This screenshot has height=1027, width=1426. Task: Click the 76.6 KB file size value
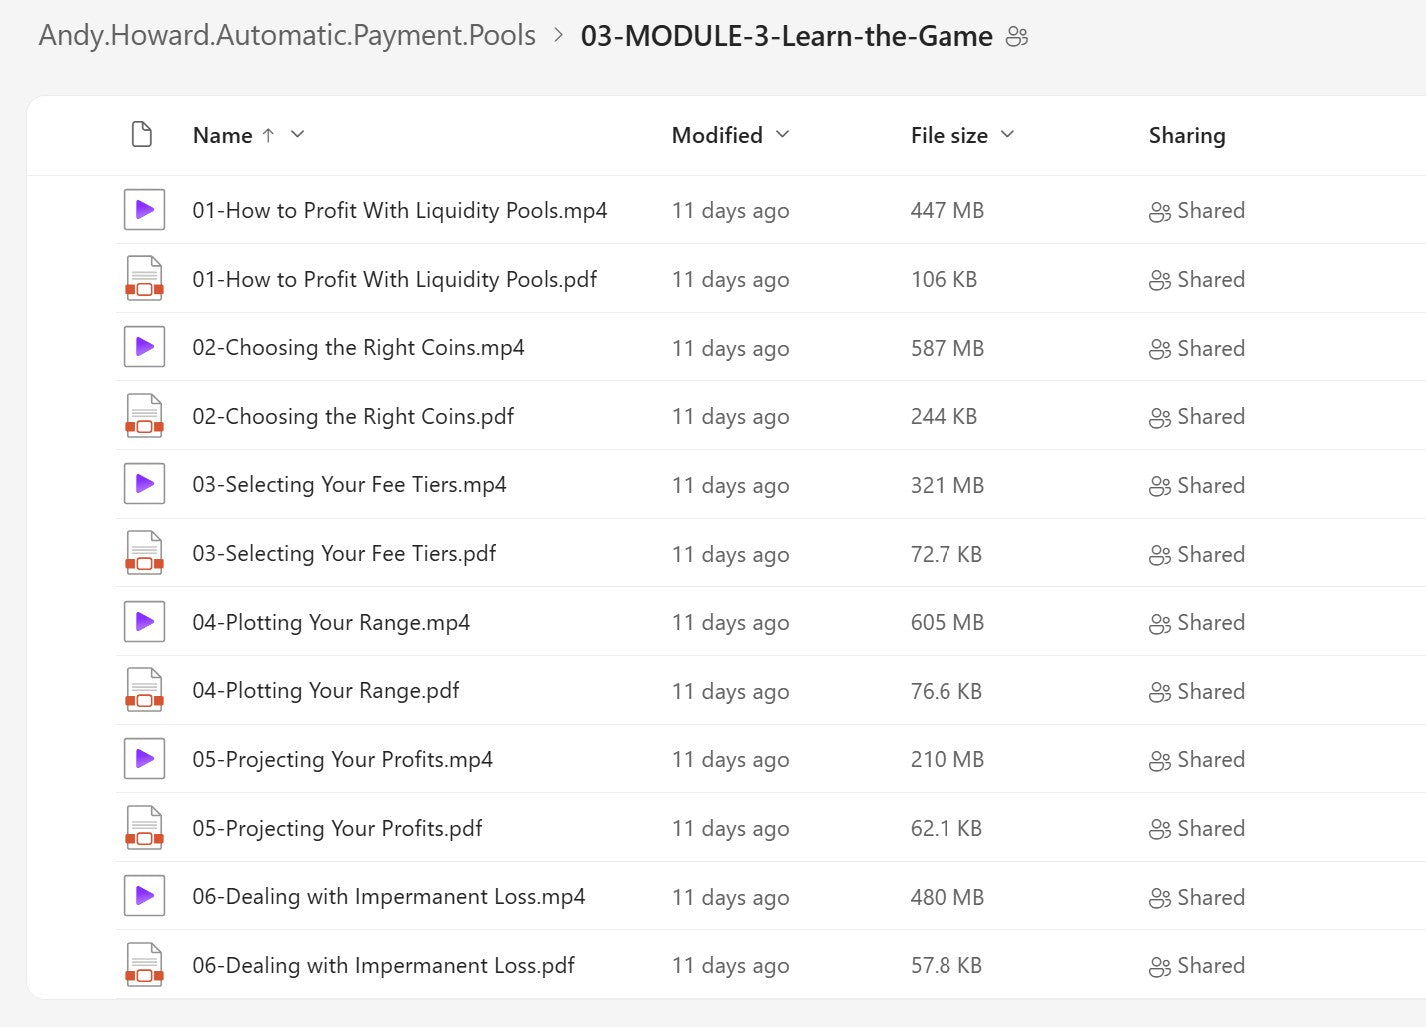(946, 692)
